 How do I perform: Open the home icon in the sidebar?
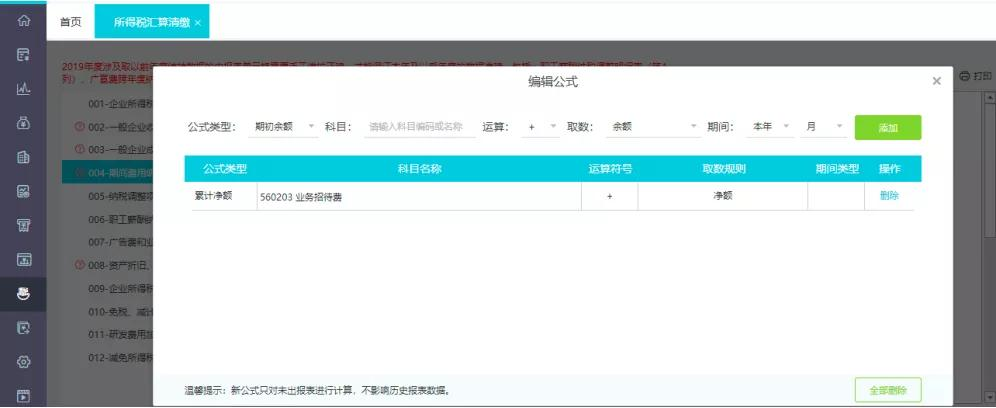[24, 20]
